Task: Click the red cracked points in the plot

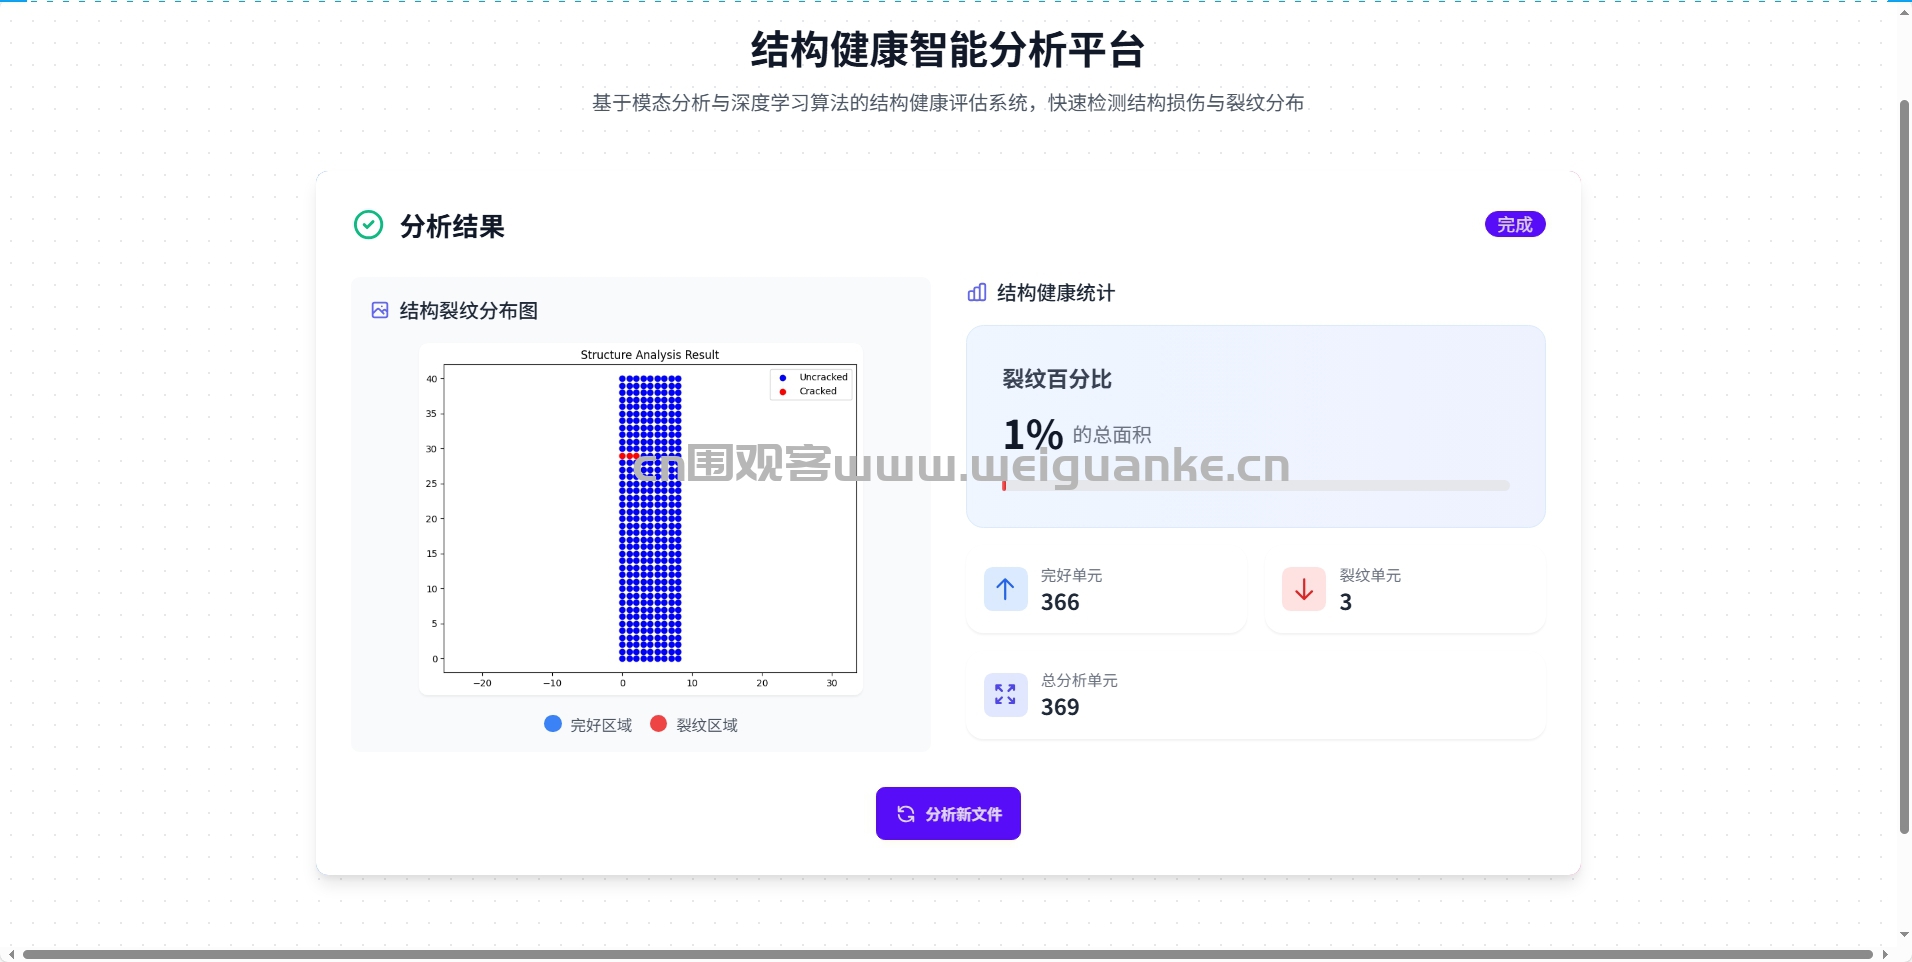Action: [x=629, y=456]
